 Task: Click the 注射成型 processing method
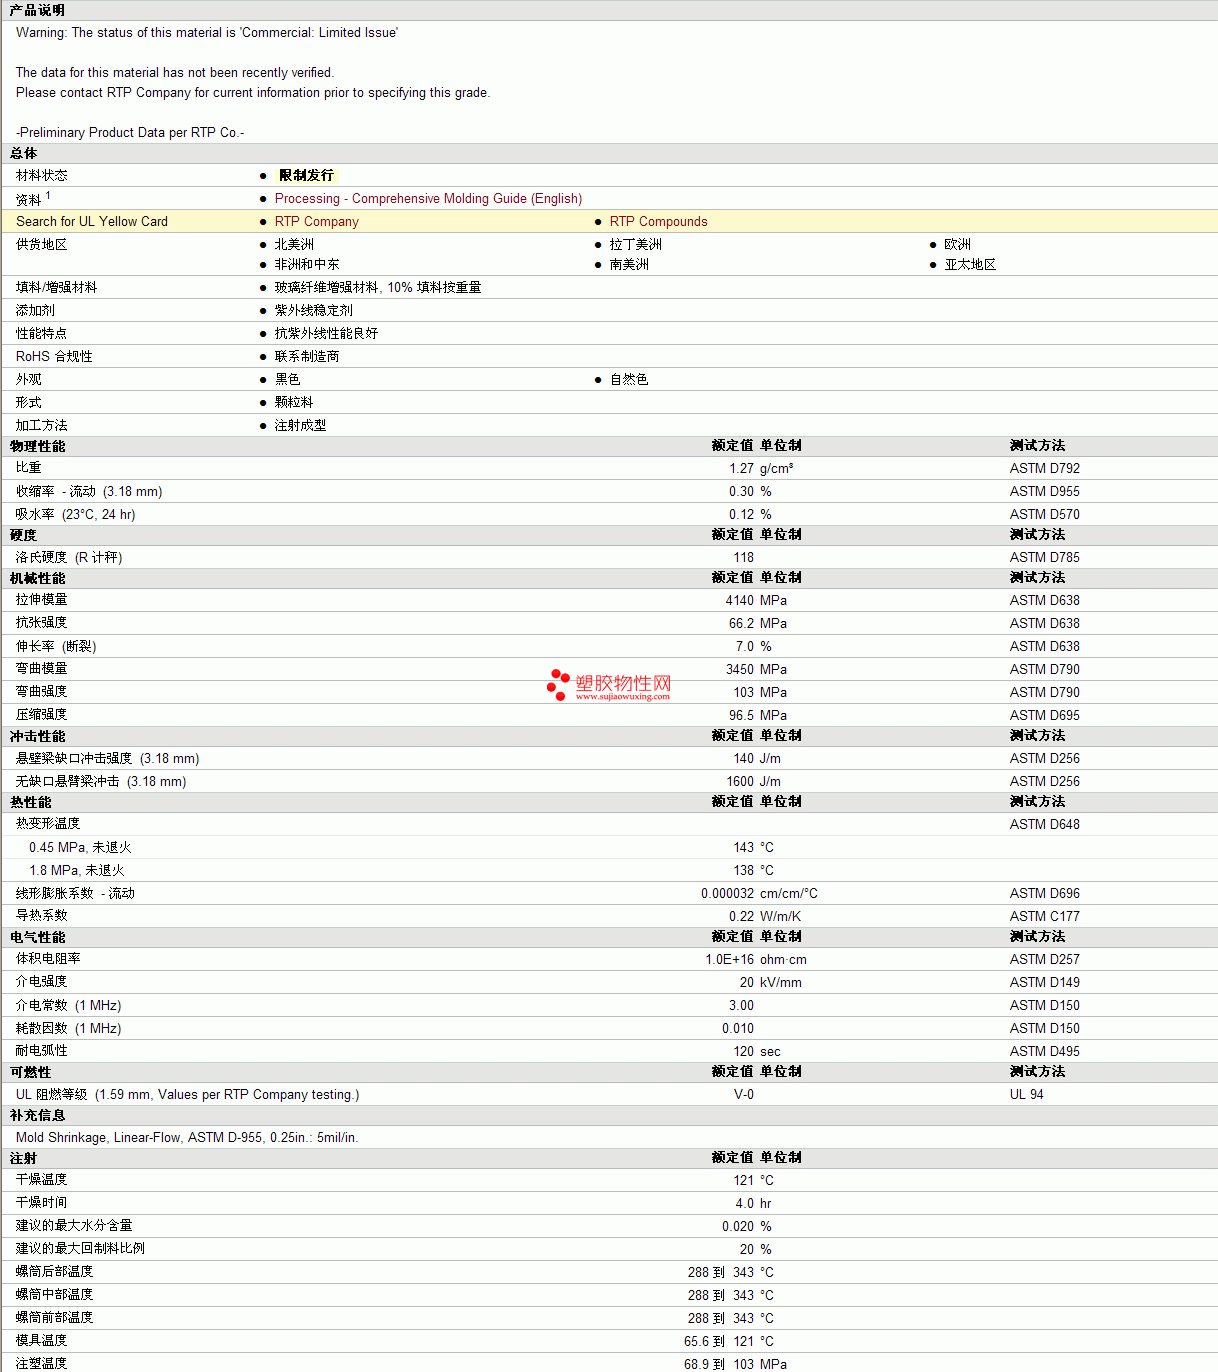[300, 425]
